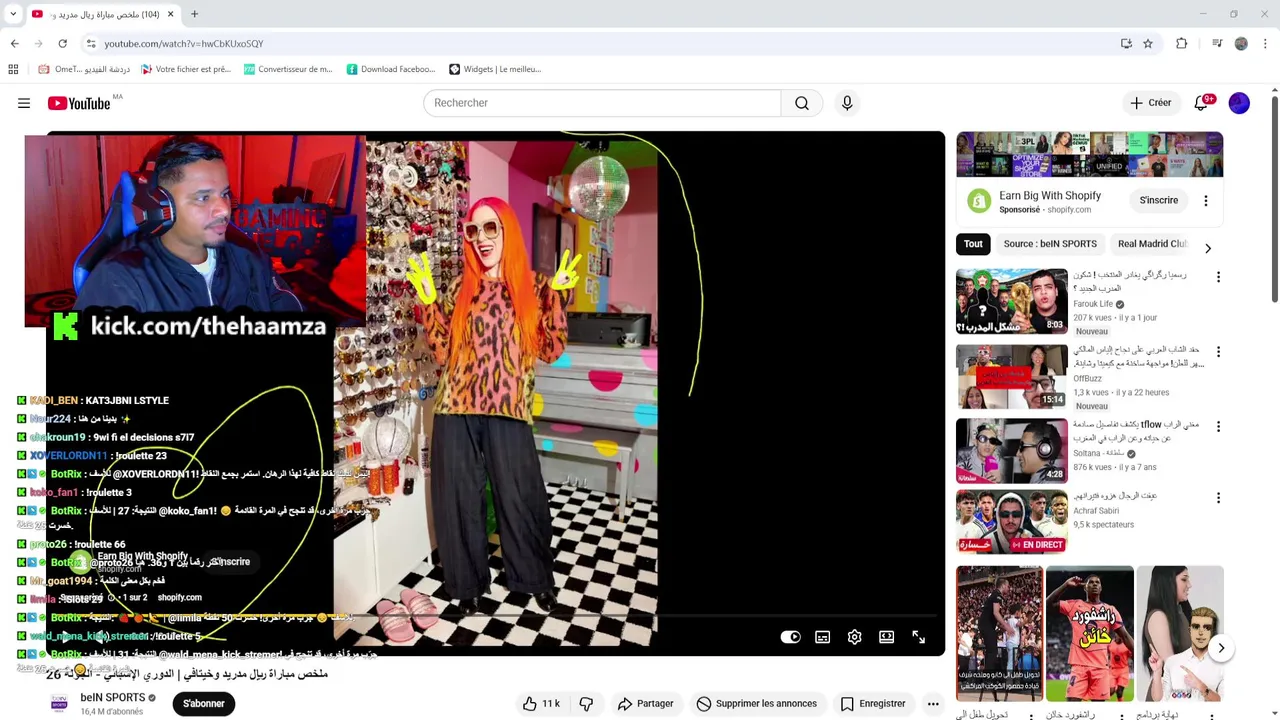Viewport: 1280px width, 720px height.
Task: Open the Convertisseur de m... bookmark
Action: 288,69
